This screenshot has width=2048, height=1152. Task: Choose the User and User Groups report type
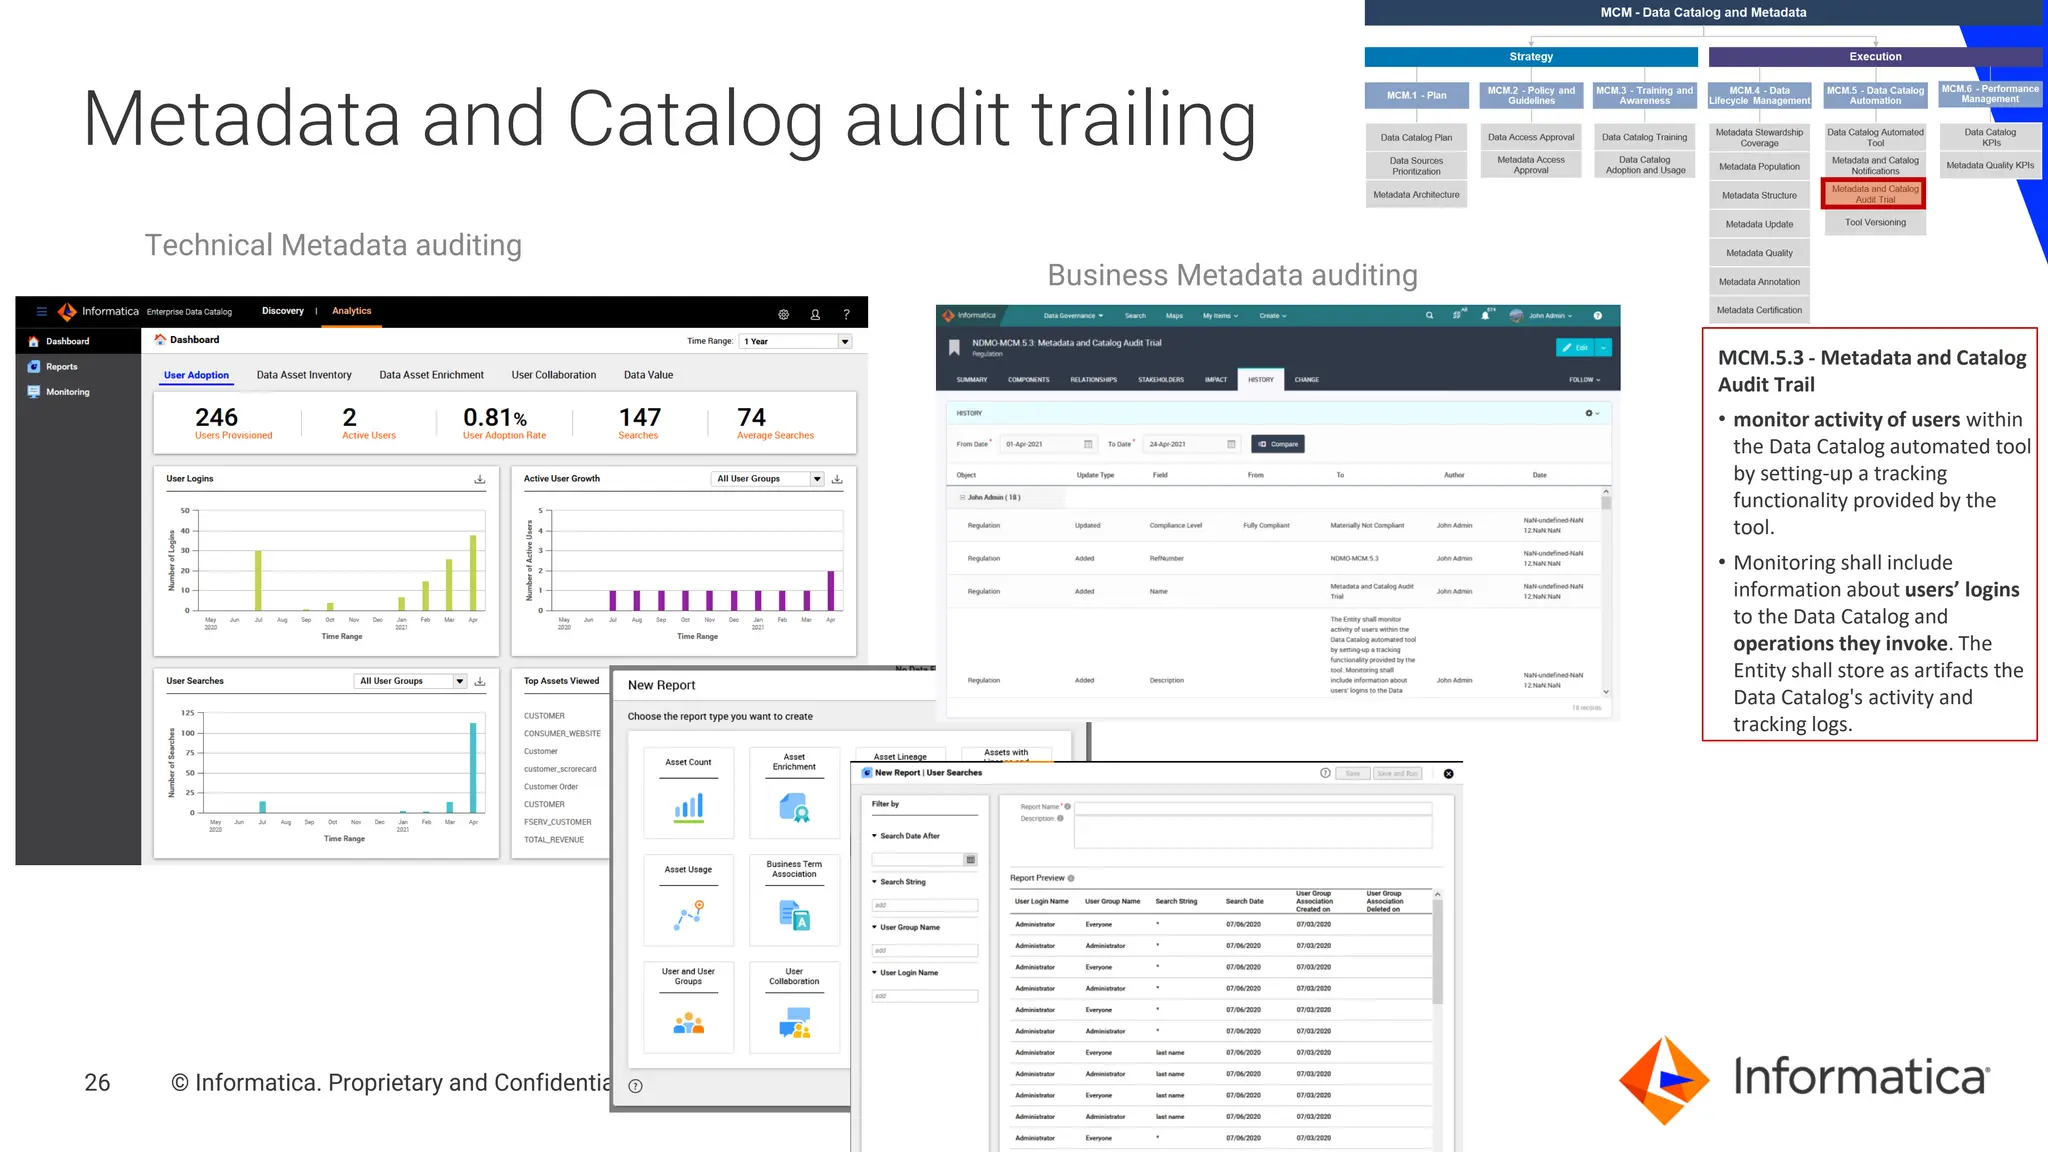689,1007
